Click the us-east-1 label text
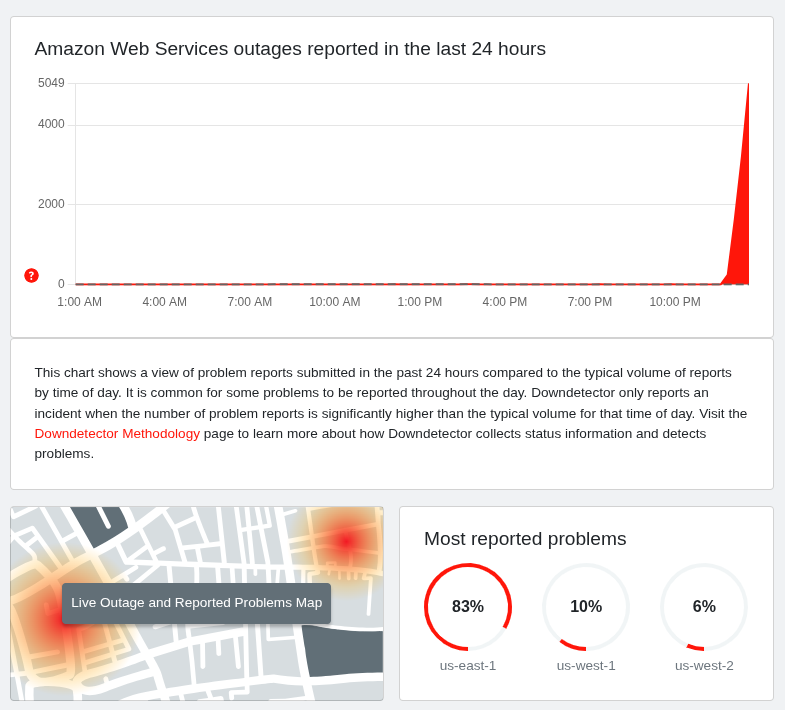The width and height of the screenshot is (785, 710). tap(468, 666)
